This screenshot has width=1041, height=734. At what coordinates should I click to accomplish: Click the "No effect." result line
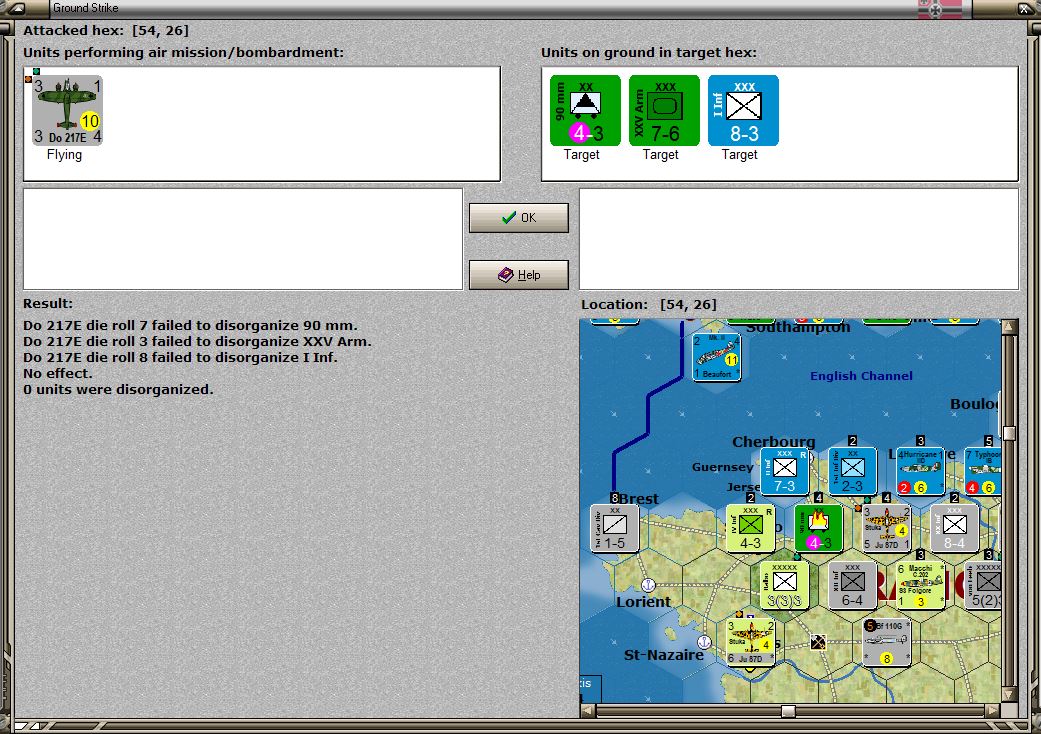(58, 374)
